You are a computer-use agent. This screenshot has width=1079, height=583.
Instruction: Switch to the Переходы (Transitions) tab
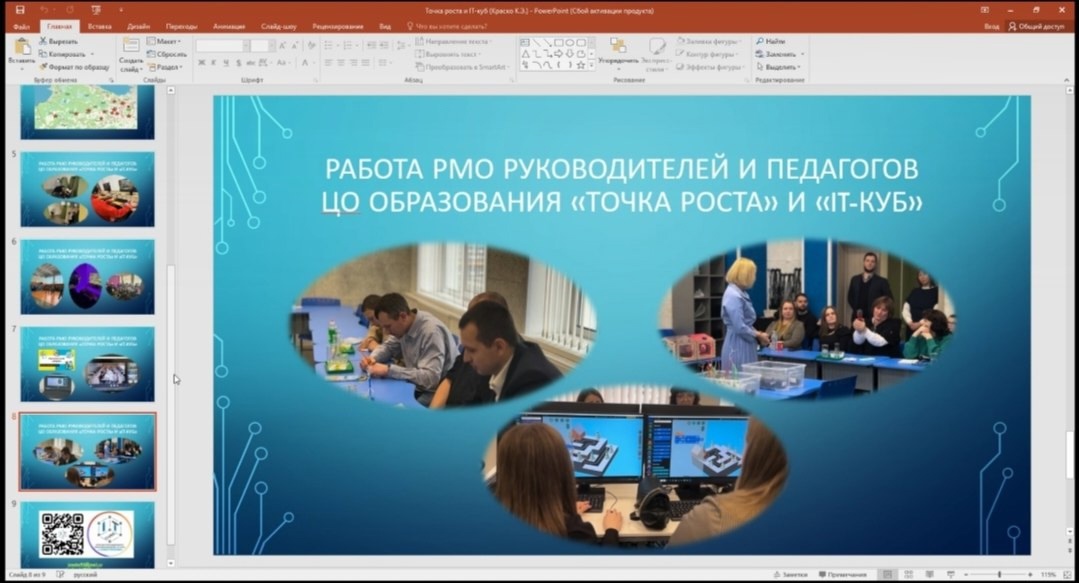[182, 26]
